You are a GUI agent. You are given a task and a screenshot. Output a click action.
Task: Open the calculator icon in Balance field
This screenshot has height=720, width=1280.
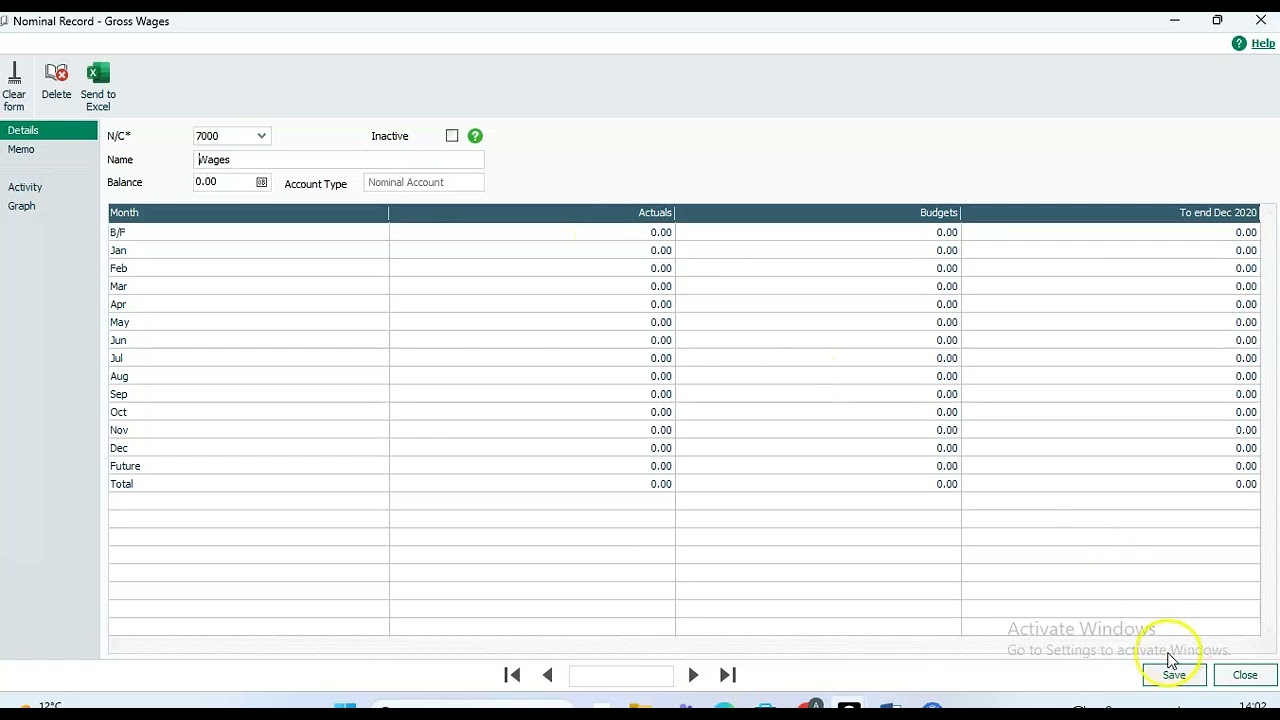(262, 182)
